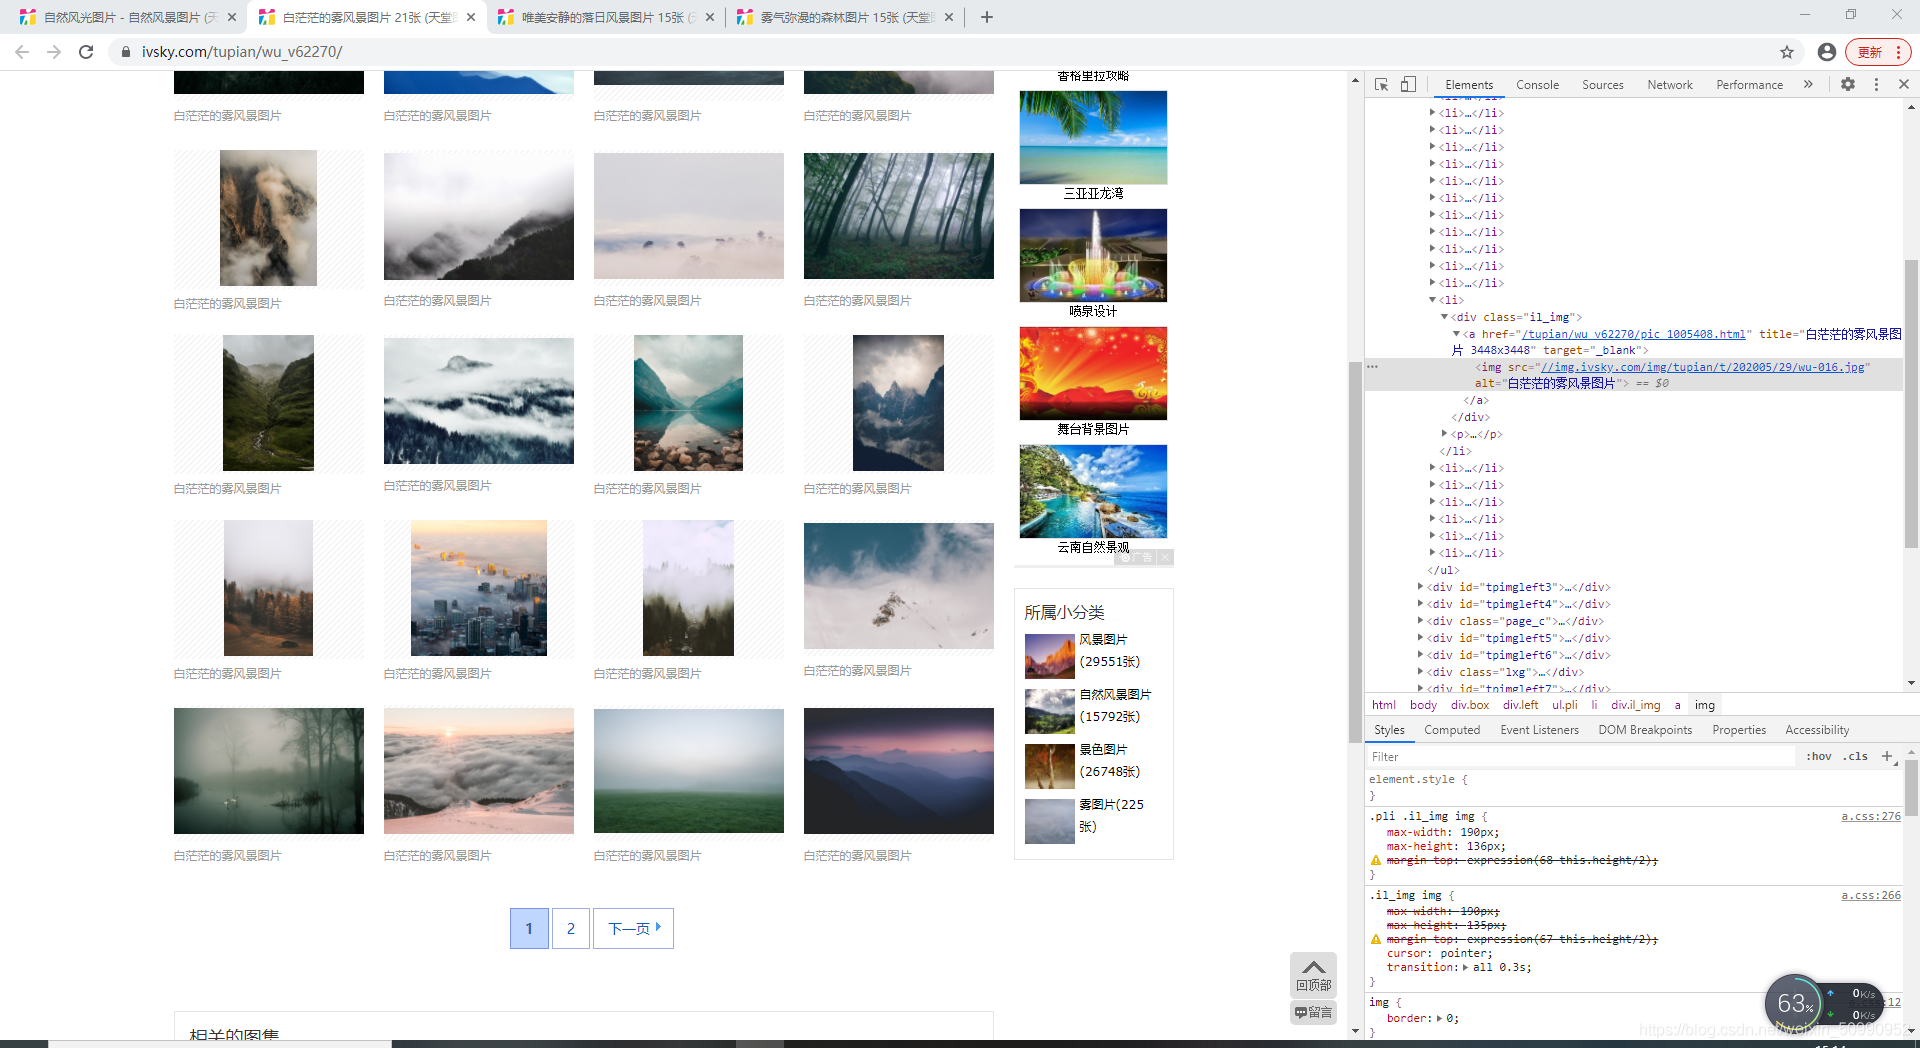Open a new browser tab
Viewport: 1920px width, 1048px height.
[987, 17]
